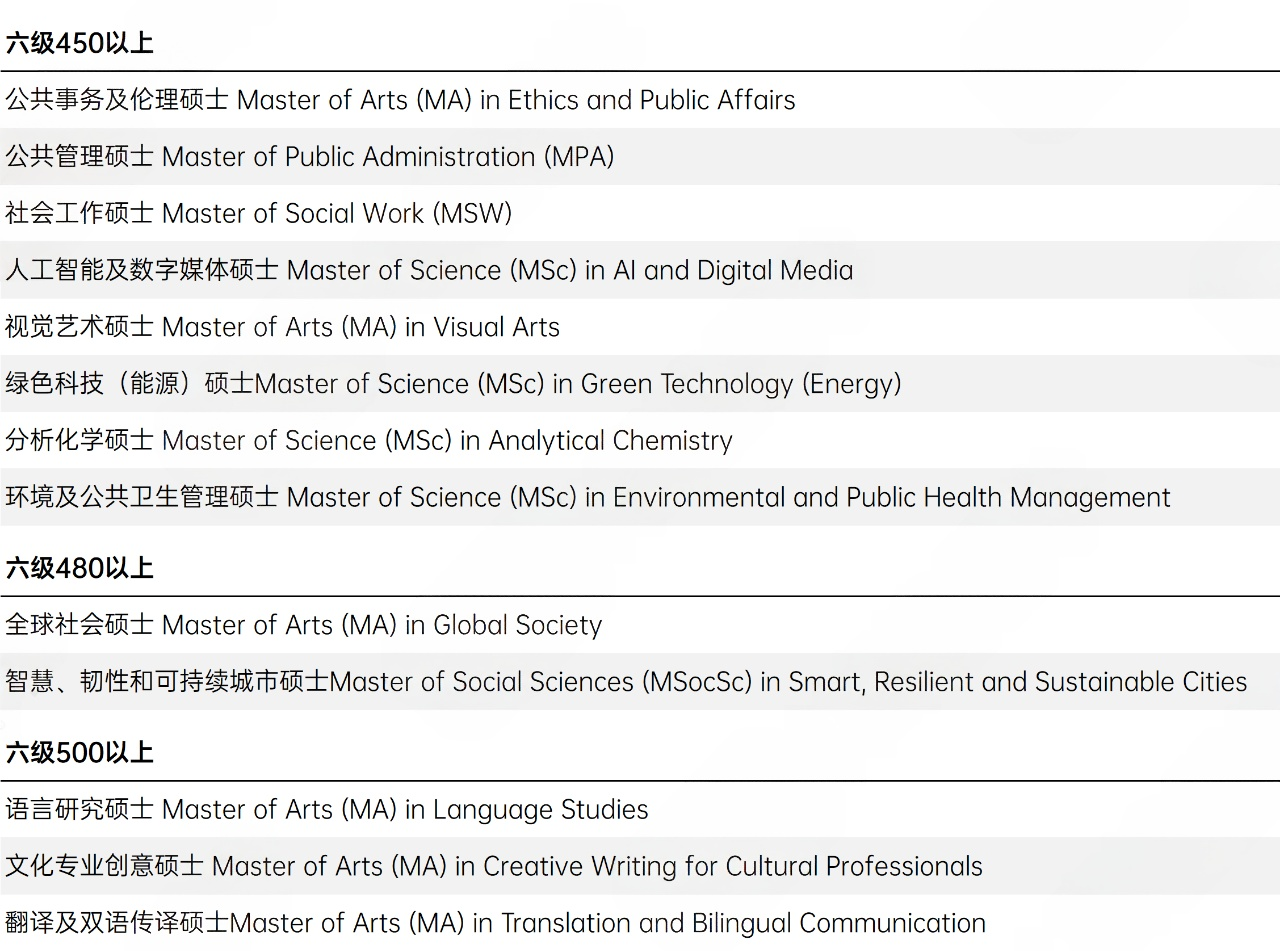Click the 公共管理硕士 program name
This screenshot has height=951, width=1280.
coord(80,157)
